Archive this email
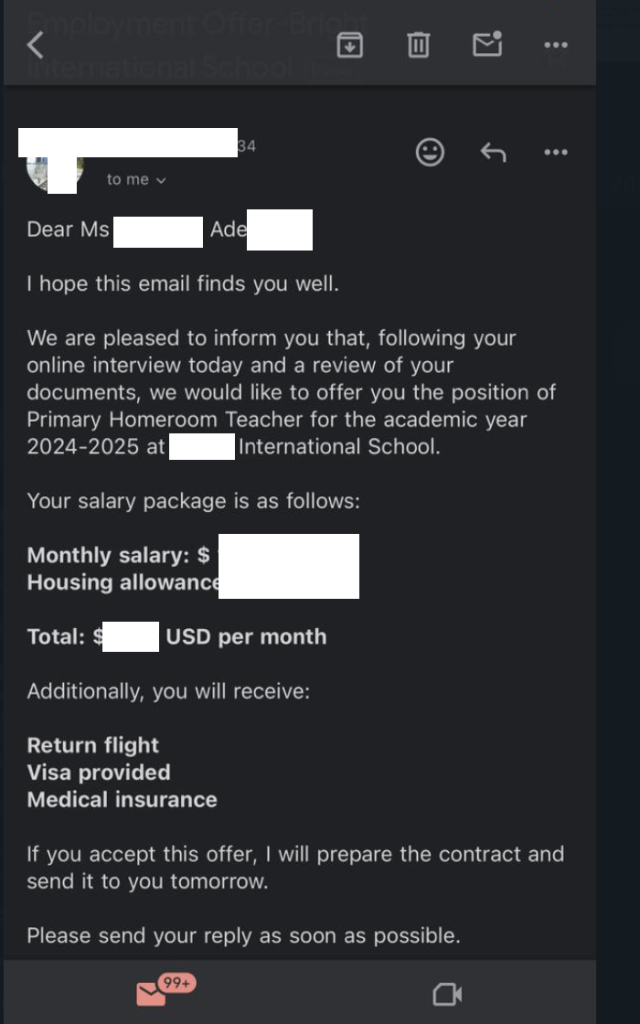The height and width of the screenshot is (1024, 640). click(349, 45)
